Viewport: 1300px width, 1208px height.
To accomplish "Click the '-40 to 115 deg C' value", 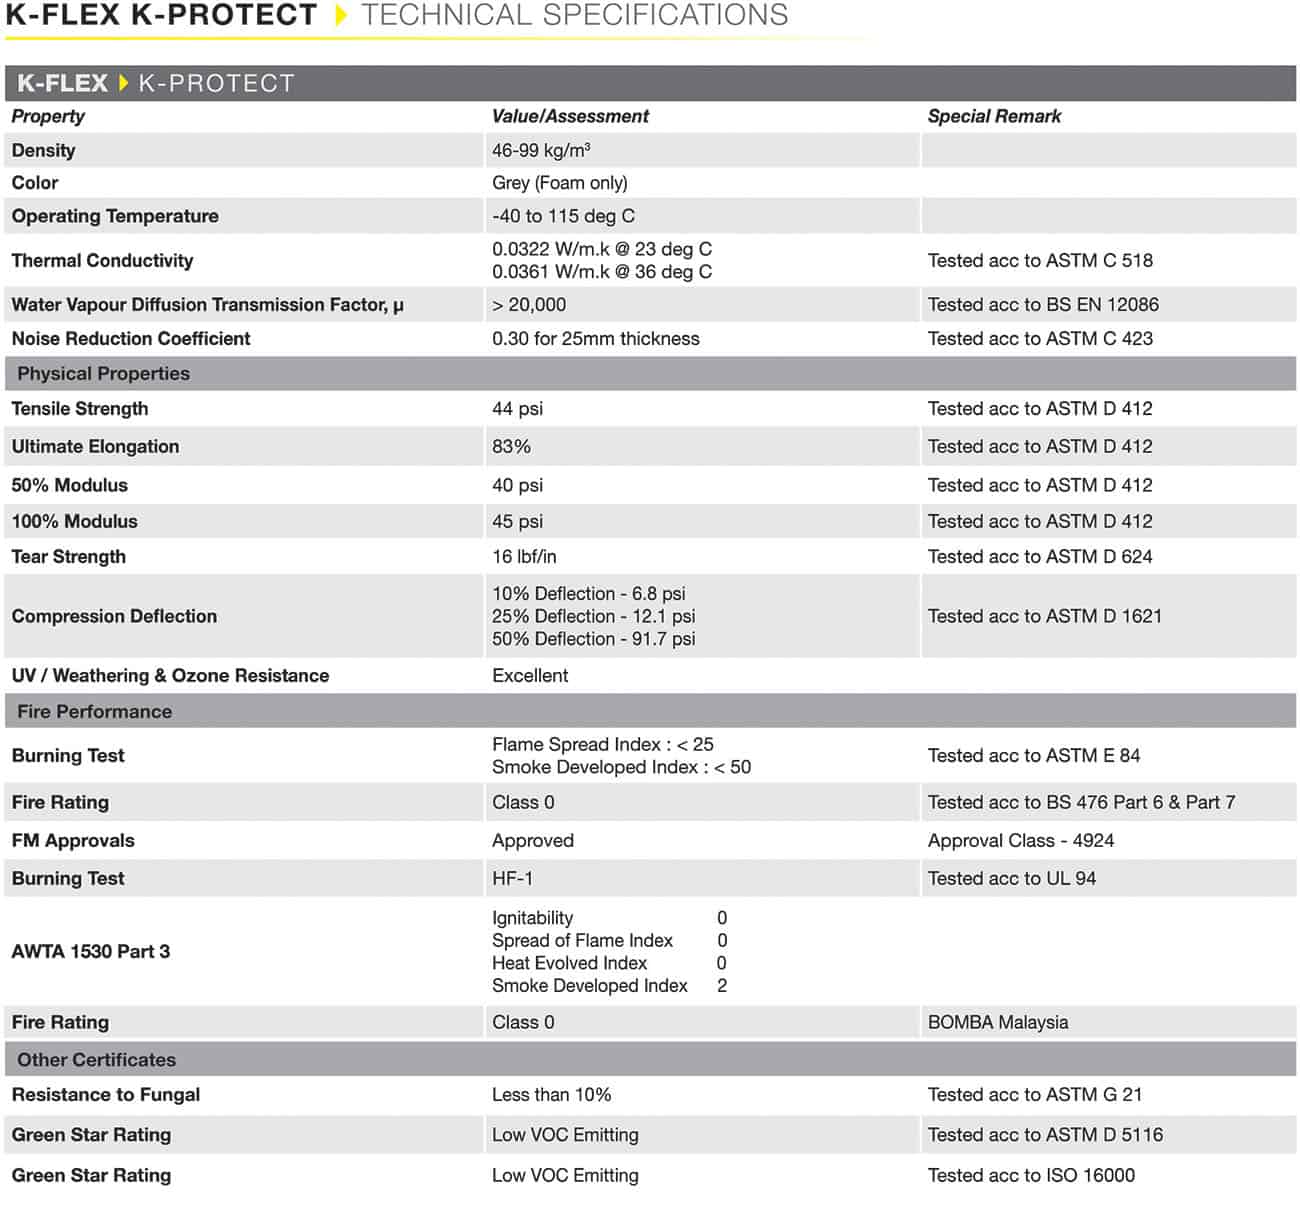I will pos(563,216).
